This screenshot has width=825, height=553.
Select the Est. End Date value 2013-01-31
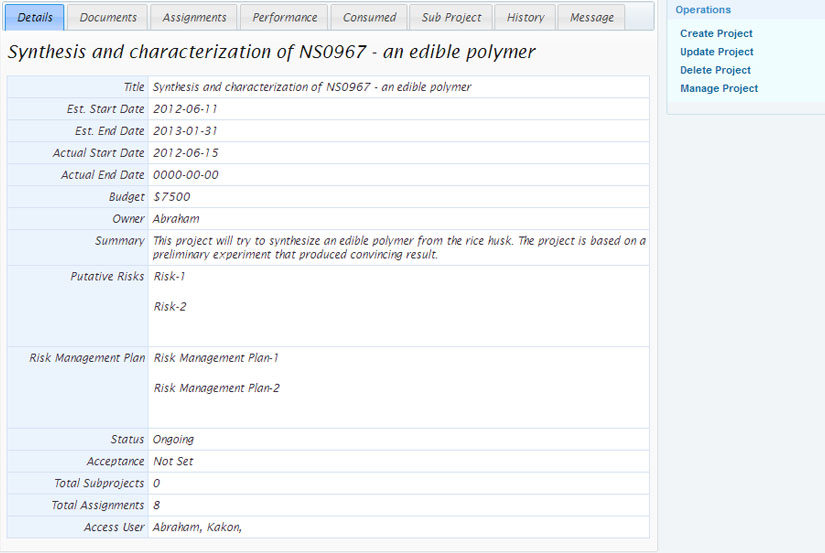[x=185, y=131]
